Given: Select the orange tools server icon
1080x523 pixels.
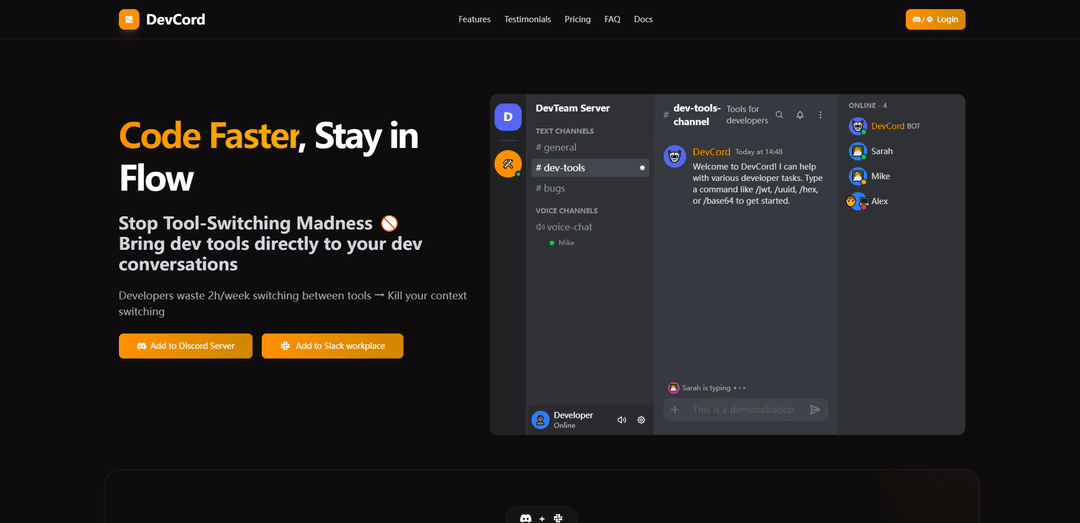Looking at the screenshot, I should [x=508, y=164].
